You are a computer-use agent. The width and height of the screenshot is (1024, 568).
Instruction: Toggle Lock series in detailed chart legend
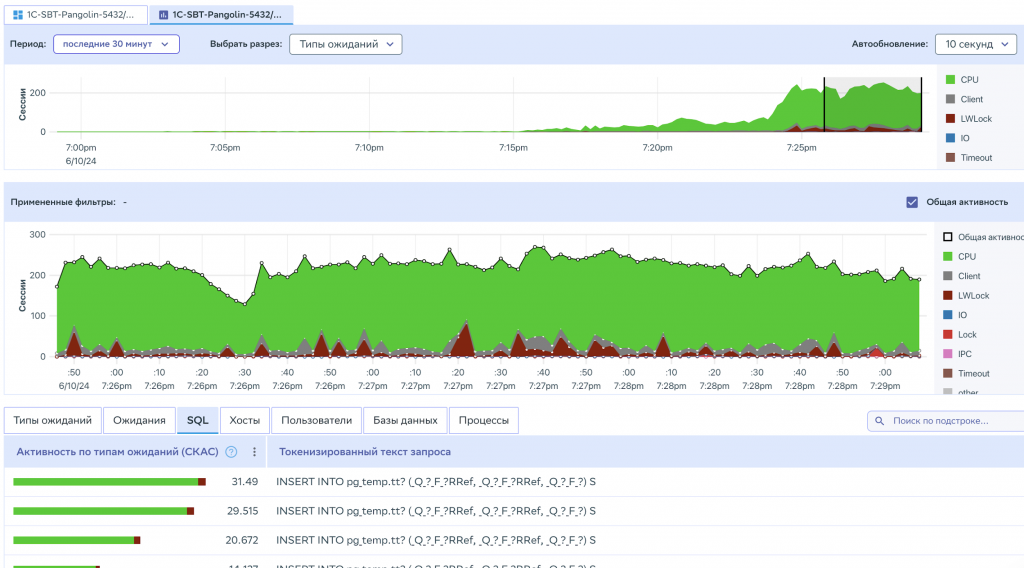(948, 334)
